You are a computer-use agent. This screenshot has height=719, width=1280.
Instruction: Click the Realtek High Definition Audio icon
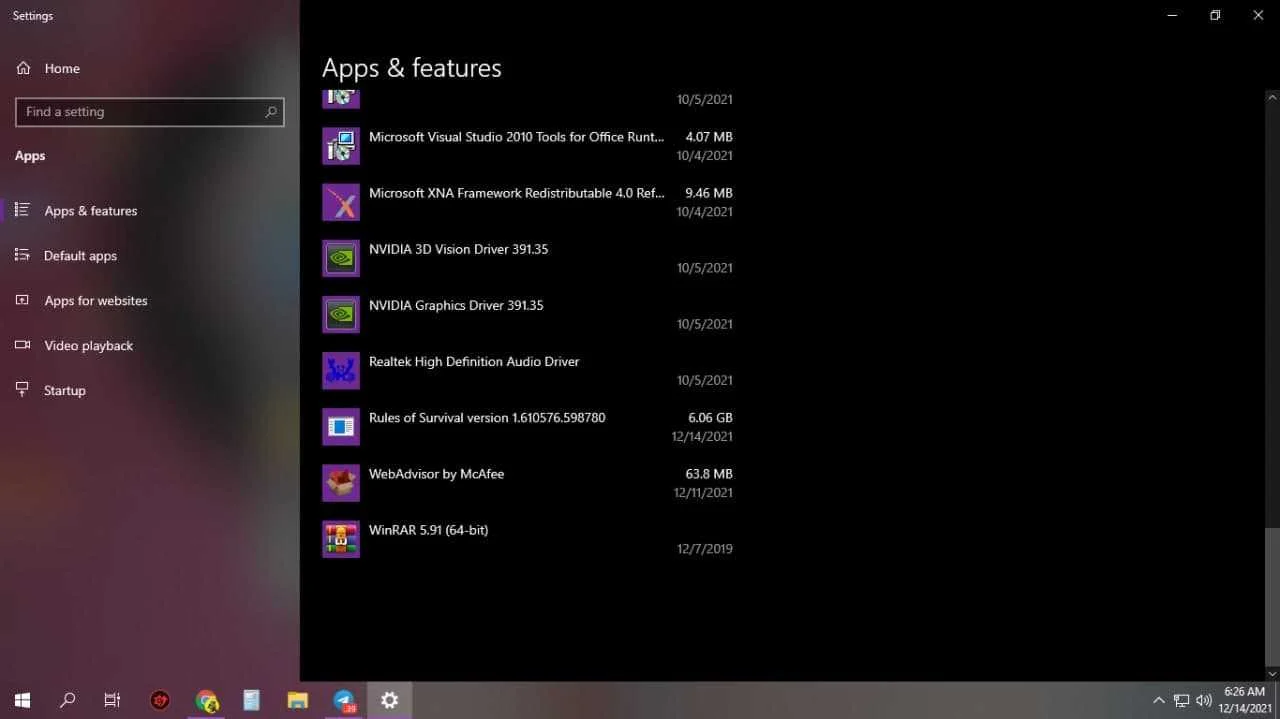click(341, 370)
